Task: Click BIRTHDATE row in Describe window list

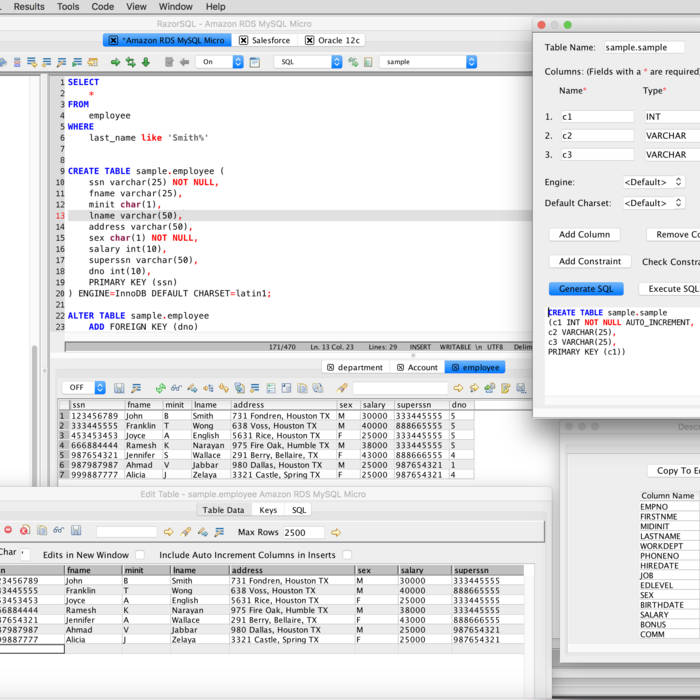Action: tap(669, 605)
